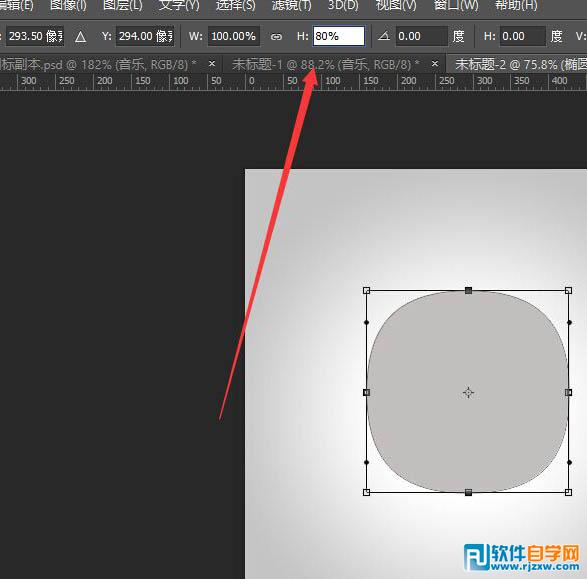
Task: Click the top-left corner transform handle
Action: point(367,290)
